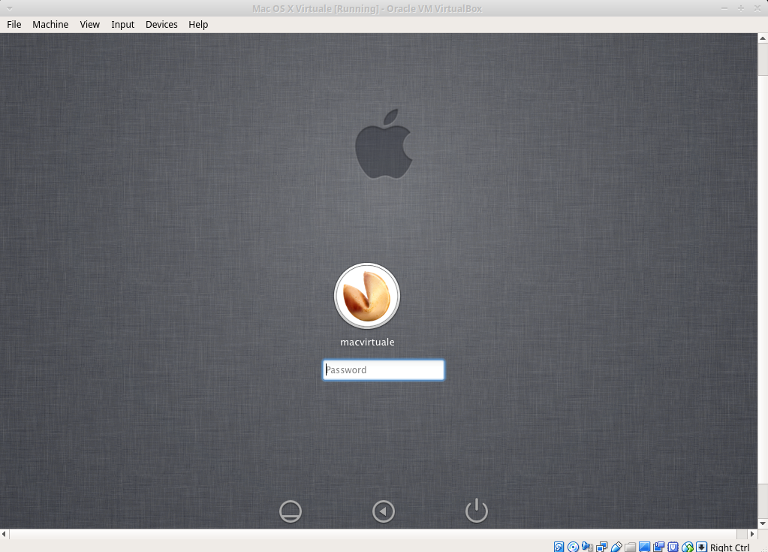
Task: Open the Devices menu
Action: 161,24
